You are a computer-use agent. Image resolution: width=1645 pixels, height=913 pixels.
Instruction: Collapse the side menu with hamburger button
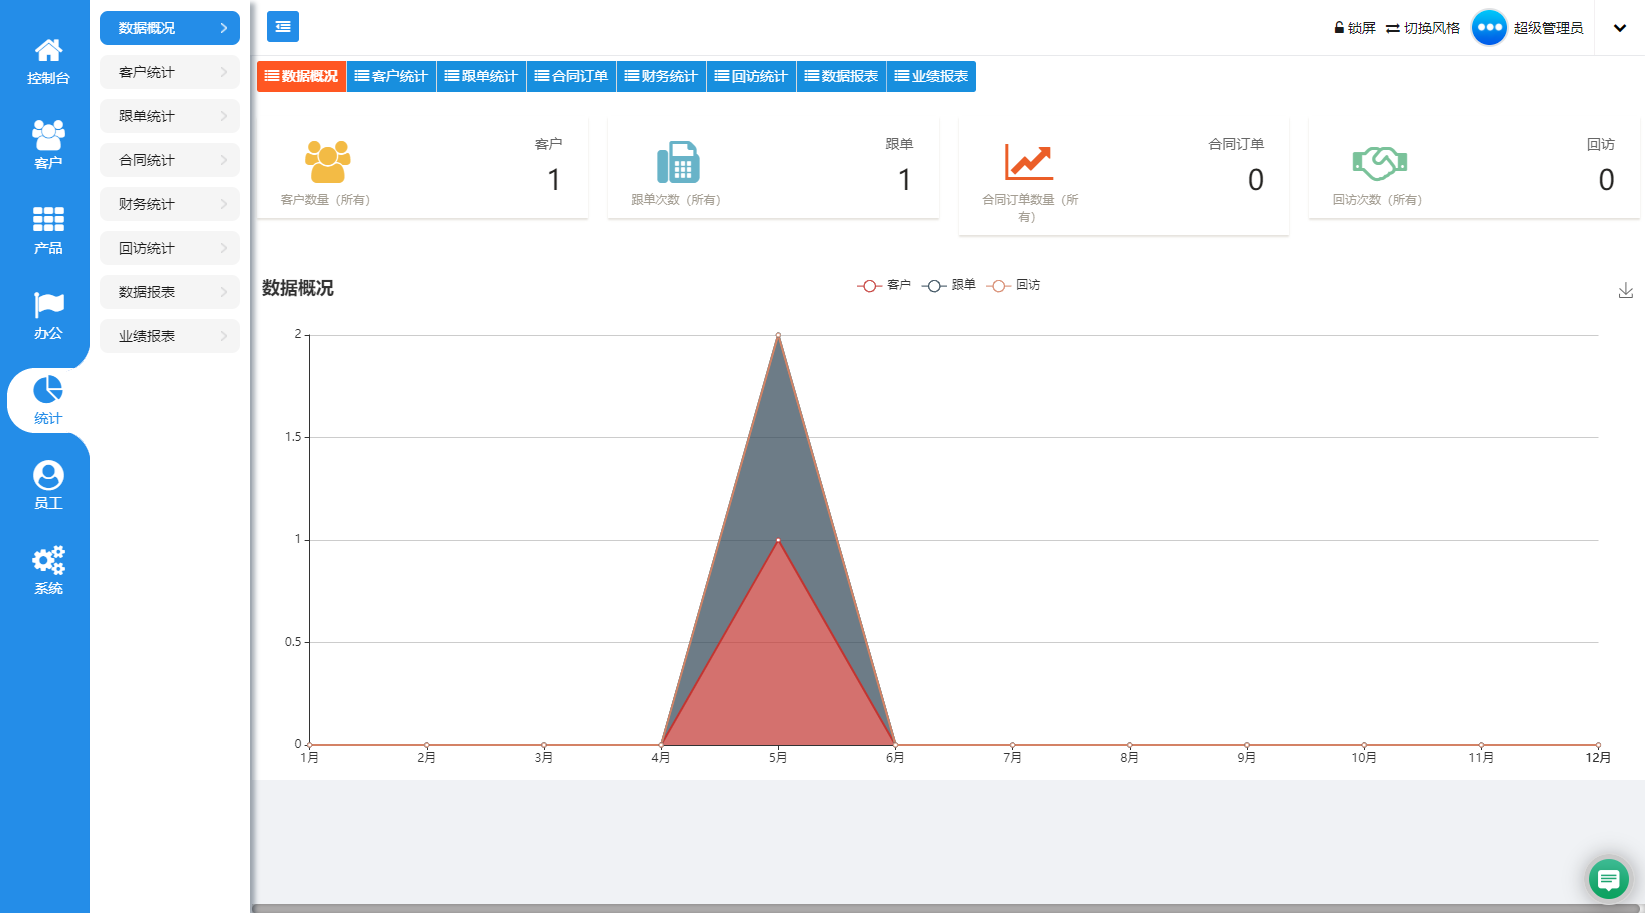click(x=283, y=27)
